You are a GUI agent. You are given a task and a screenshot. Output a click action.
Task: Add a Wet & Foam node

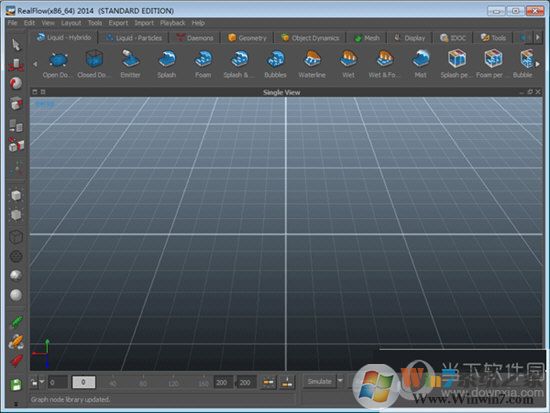click(x=384, y=65)
